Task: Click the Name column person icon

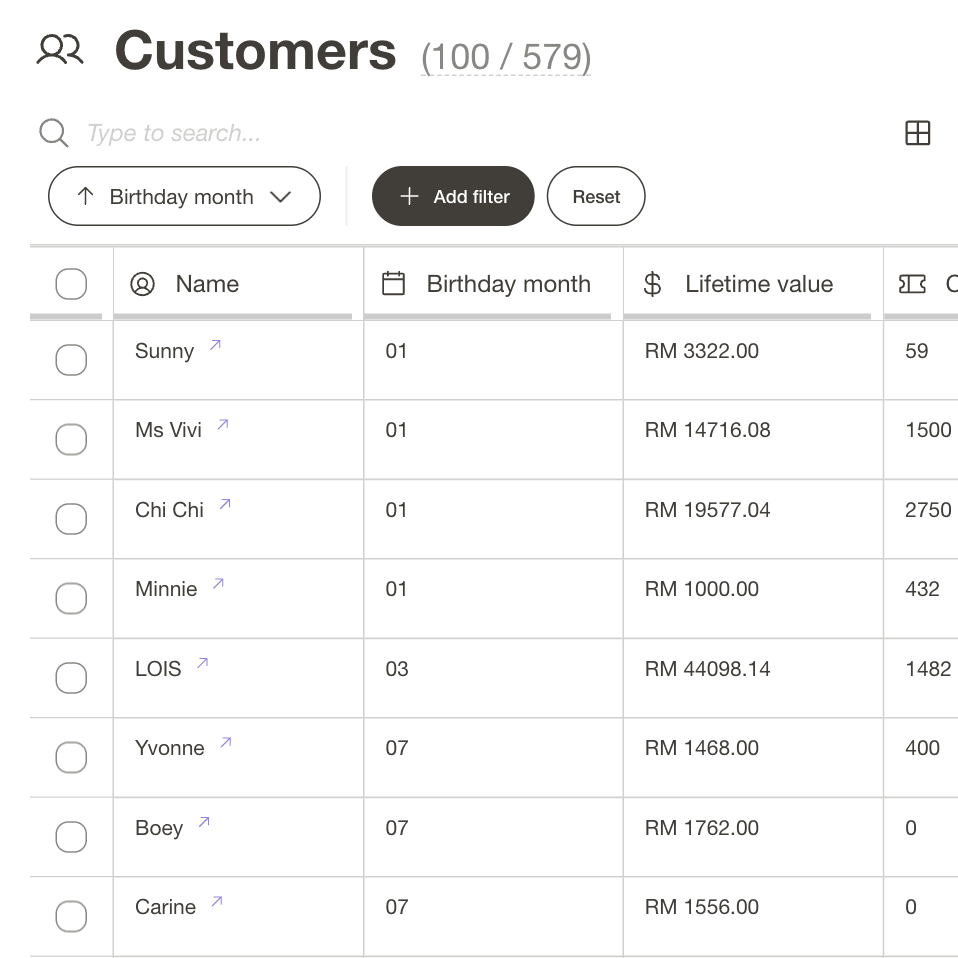Action: [x=142, y=284]
